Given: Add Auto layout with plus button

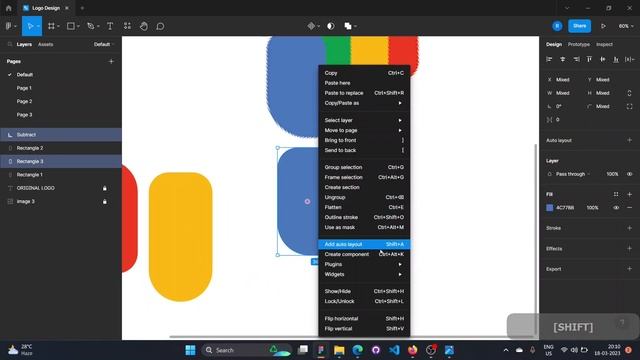Looking at the screenshot, I should click(x=629, y=140).
